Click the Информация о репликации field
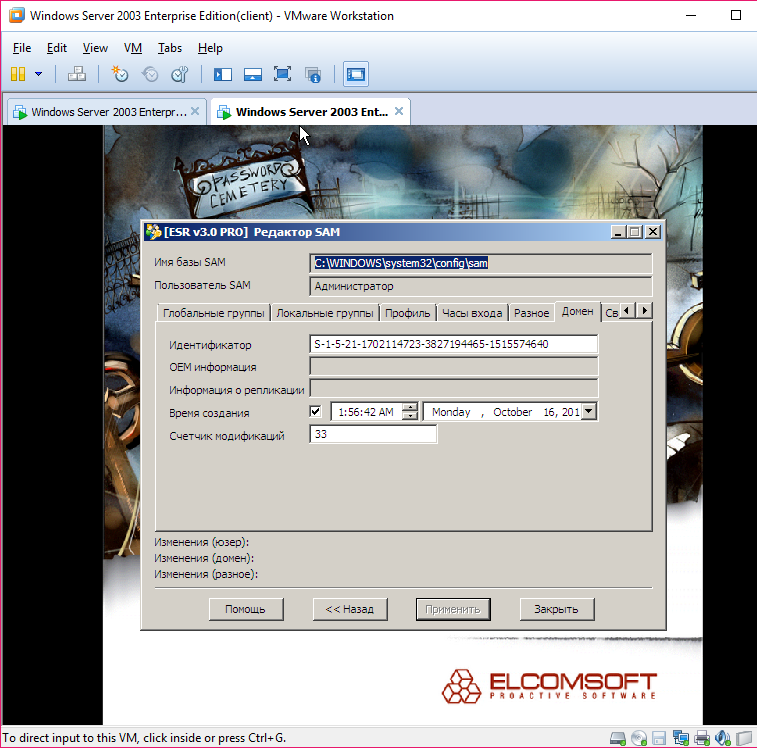Image resolution: width=757 pixels, height=748 pixels. (453, 388)
